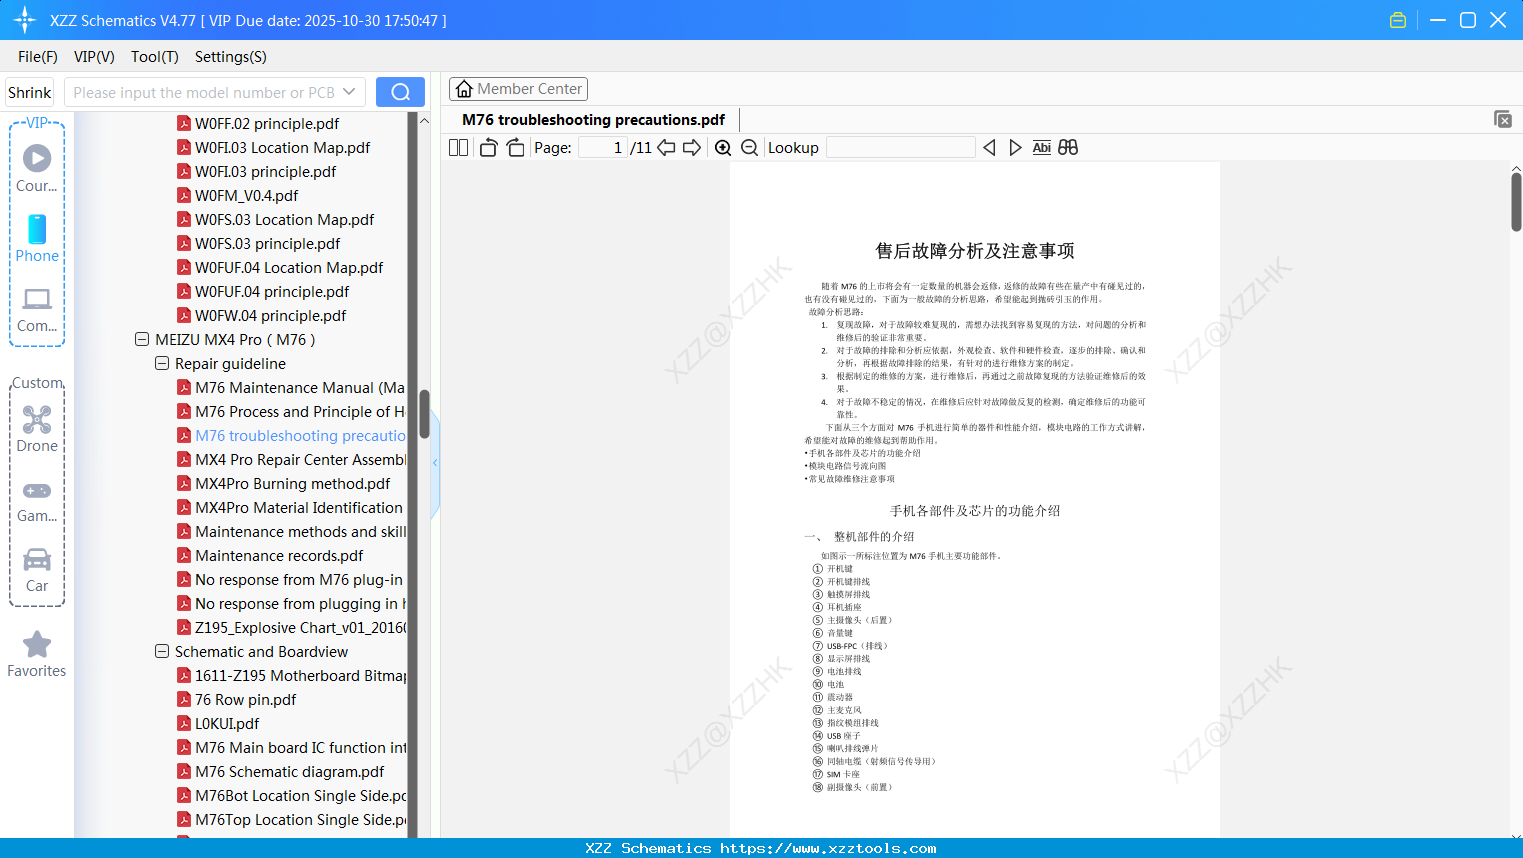Collapse the MEIZU MX4 Pro tree node
Viewport: 1523px width, 858px height.
click(141, 339)
